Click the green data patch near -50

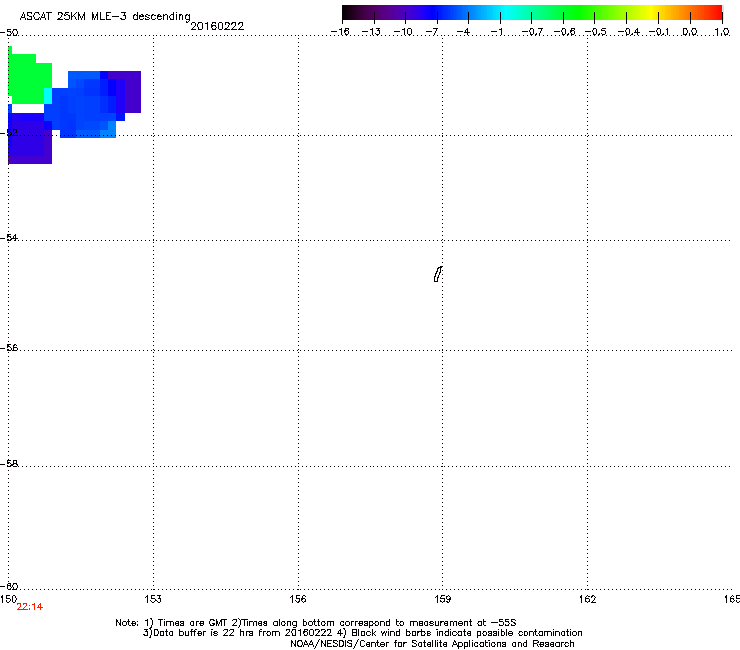(x=29, y=78)
